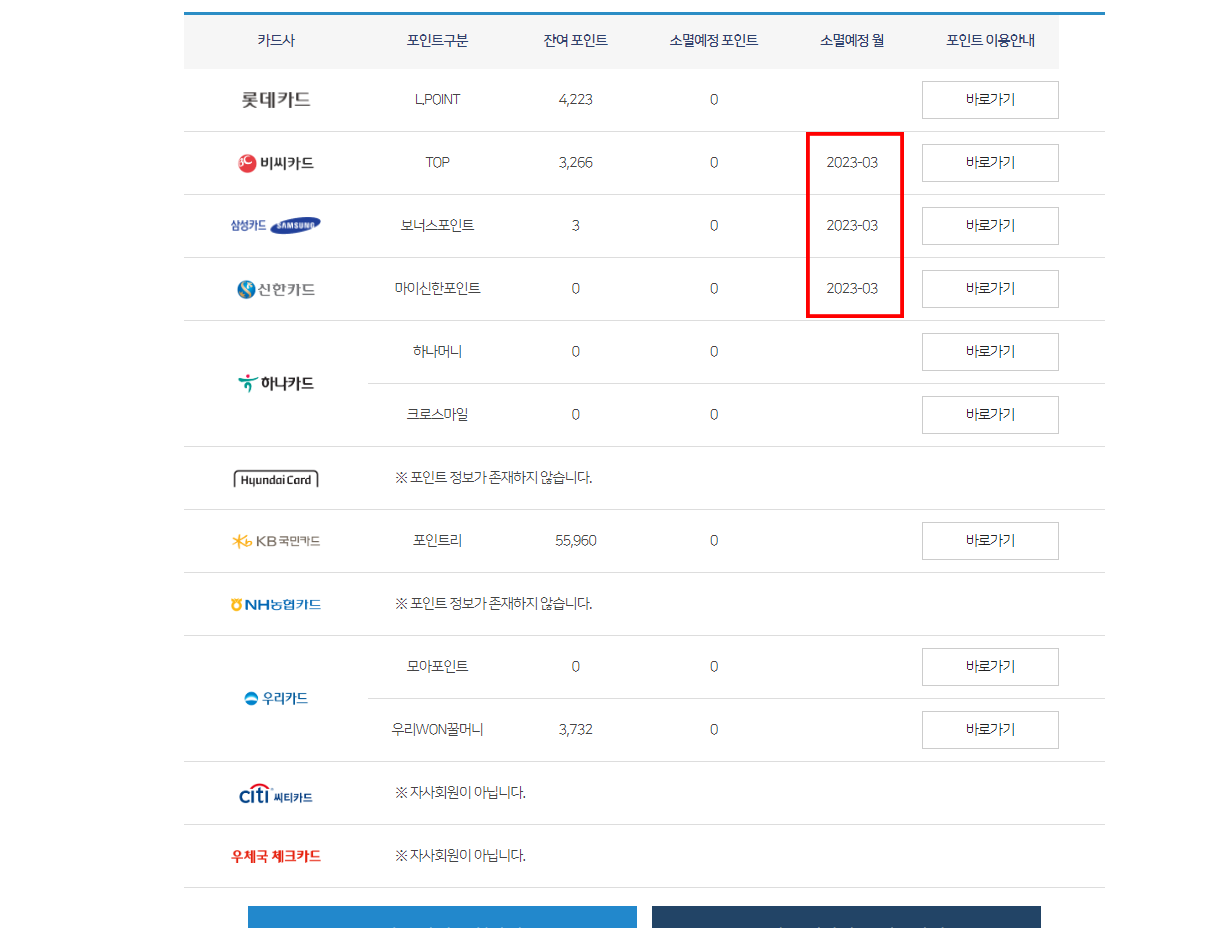Viewport: 1230px width, 928px height.
Task: Click the 카드사 column header
Action: 276,41
